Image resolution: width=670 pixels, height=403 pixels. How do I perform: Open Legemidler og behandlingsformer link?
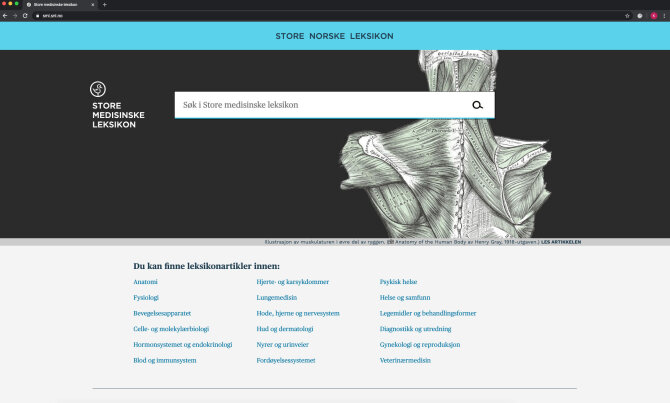[428, 313]
